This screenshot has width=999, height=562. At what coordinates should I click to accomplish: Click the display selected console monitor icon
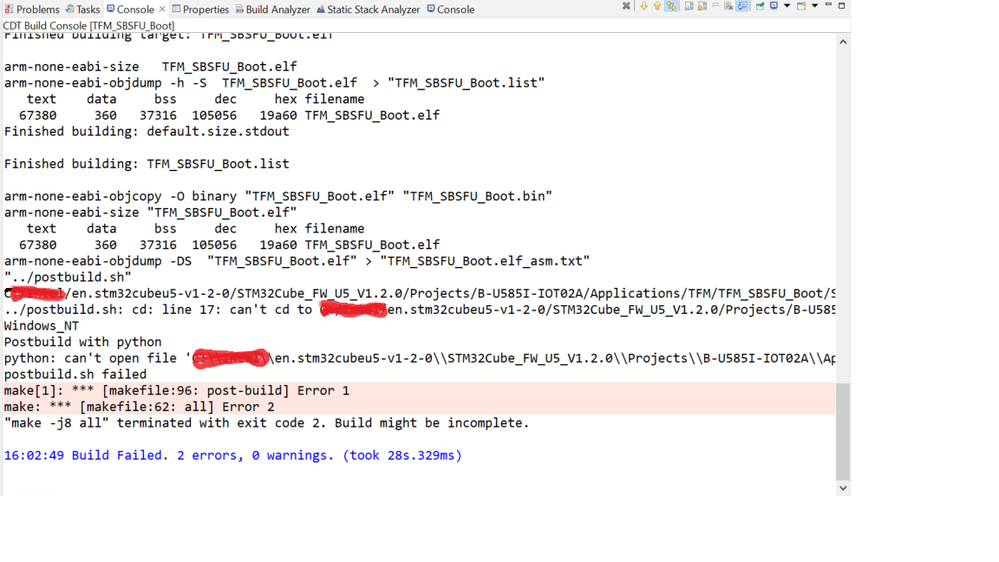tap(773, 6)
